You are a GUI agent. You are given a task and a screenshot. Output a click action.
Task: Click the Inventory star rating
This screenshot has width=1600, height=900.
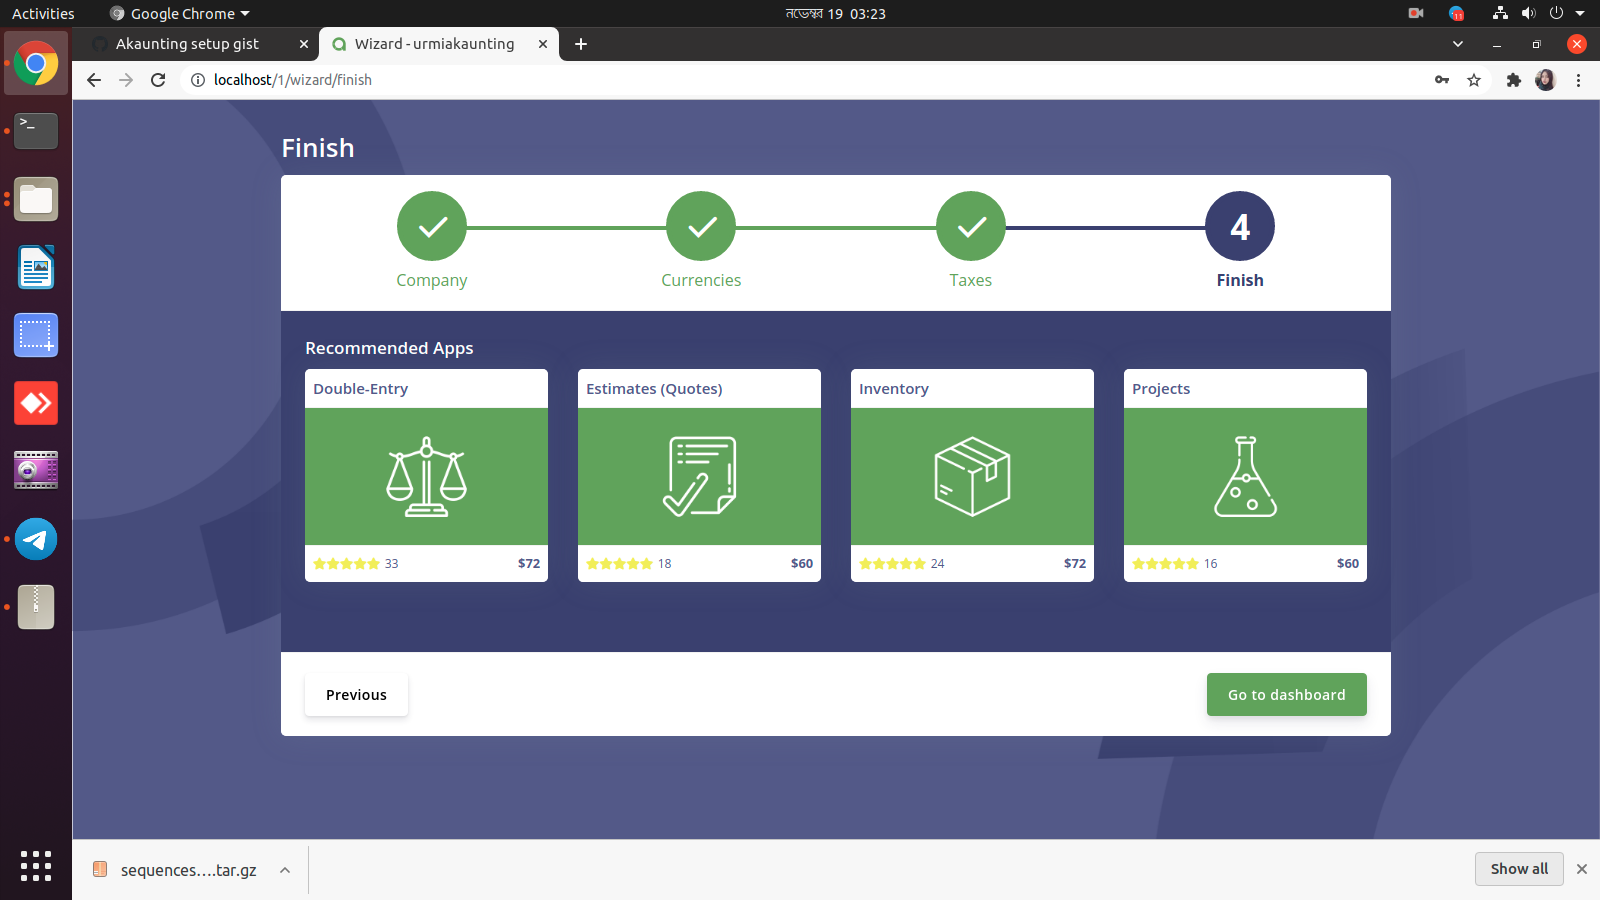click(892, 564)
